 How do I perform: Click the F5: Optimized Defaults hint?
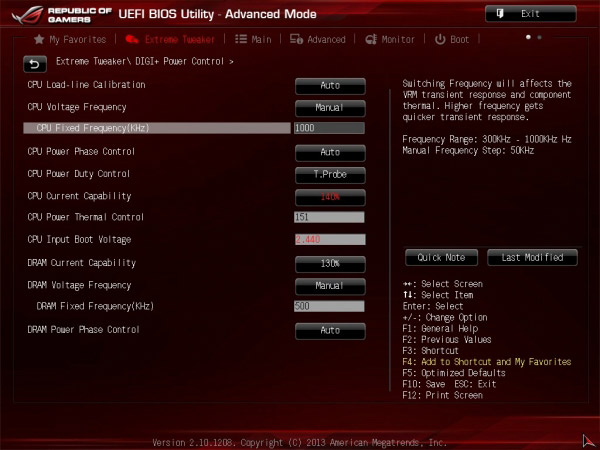click(x=454, y=373)
